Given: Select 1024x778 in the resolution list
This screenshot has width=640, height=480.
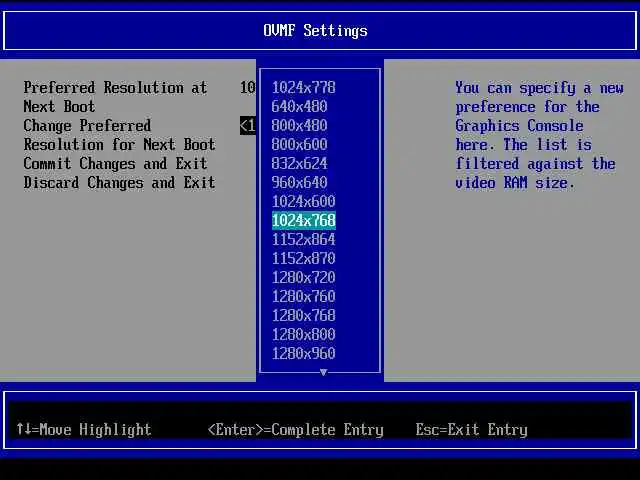Looking at the screenshot, I should click(x=303, y=88).
